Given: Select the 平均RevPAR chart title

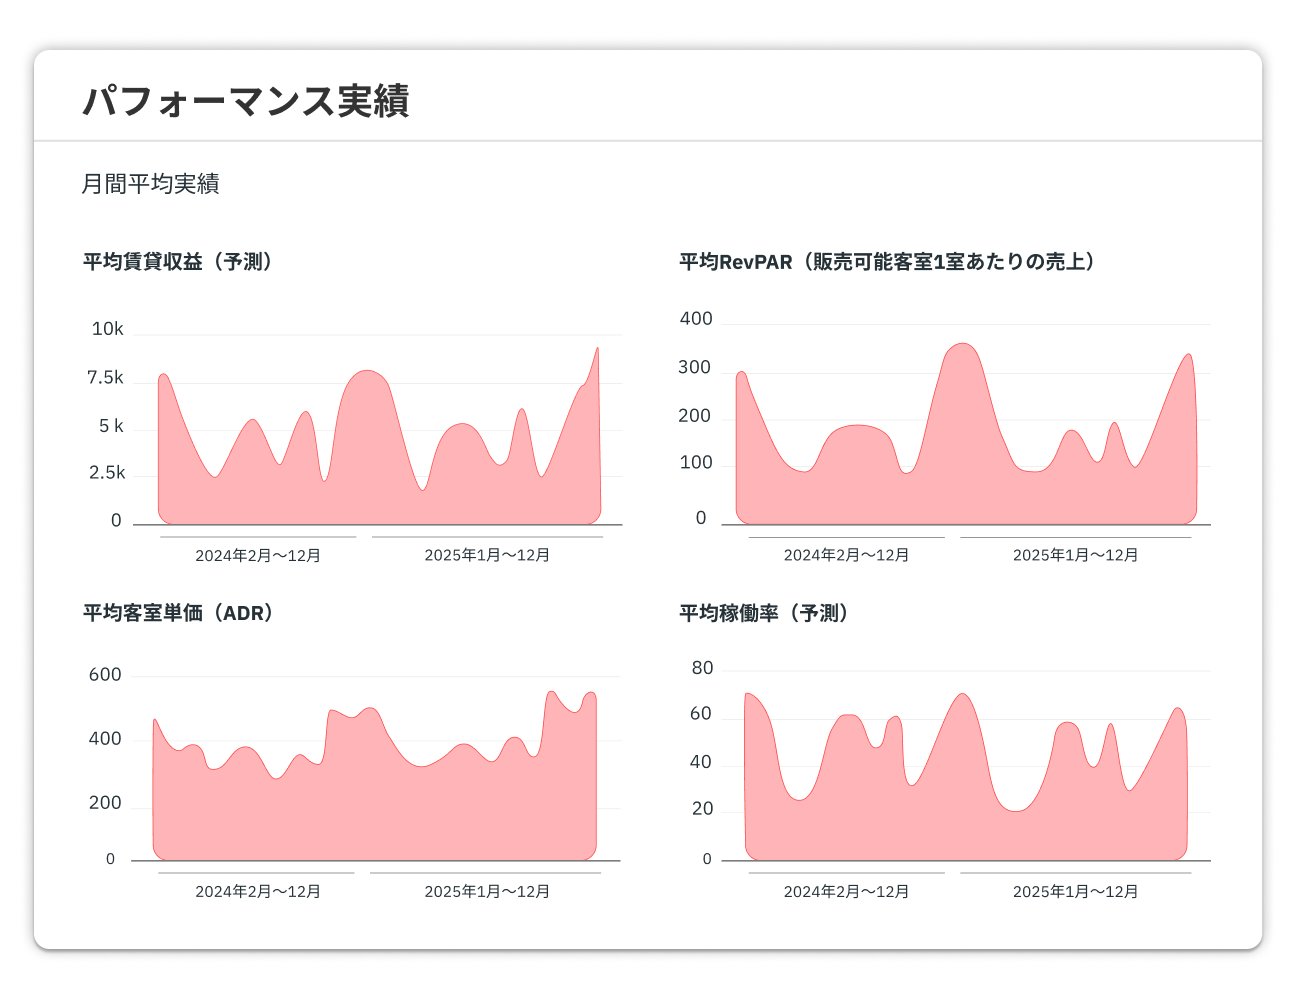Looking at the screenshot, I should tap(888, 262).
